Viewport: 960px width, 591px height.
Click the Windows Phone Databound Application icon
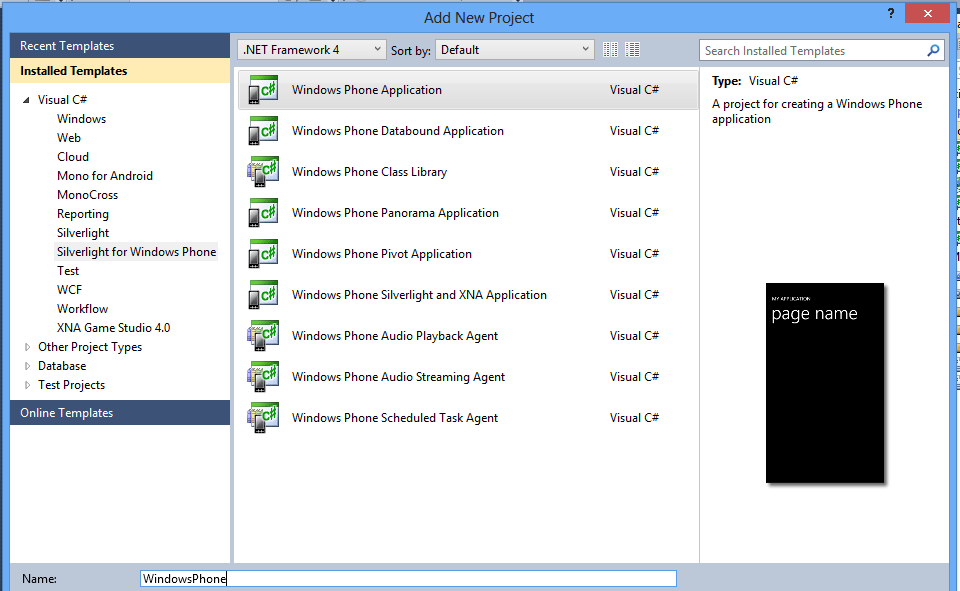pyautogui.click(x=263, y=131)
